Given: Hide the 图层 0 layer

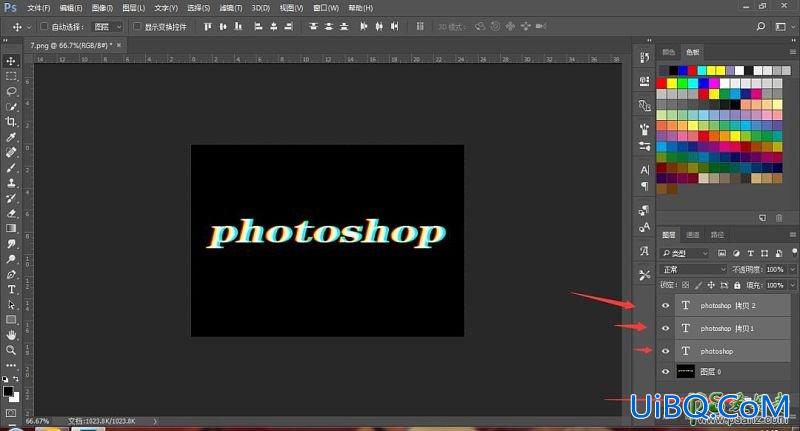Looking at the screenshot, I should pos(665,372).
